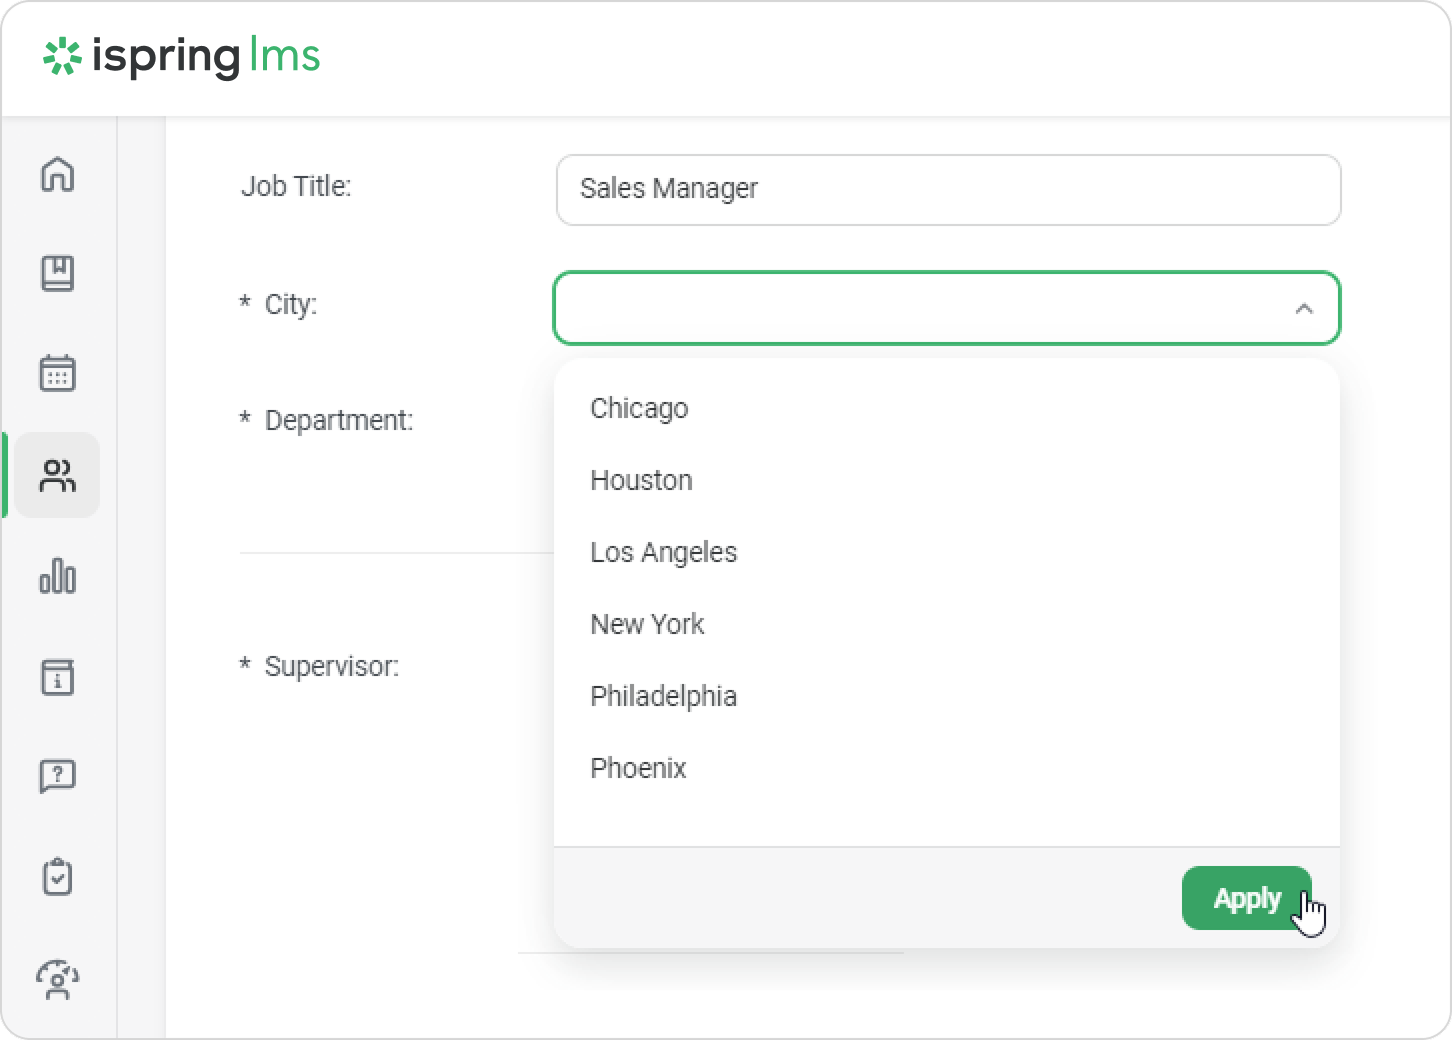This screenshot has height=1040, width=1452.
Task: Choose Los Angeles in the dropdown
Action: click(663, 552)
